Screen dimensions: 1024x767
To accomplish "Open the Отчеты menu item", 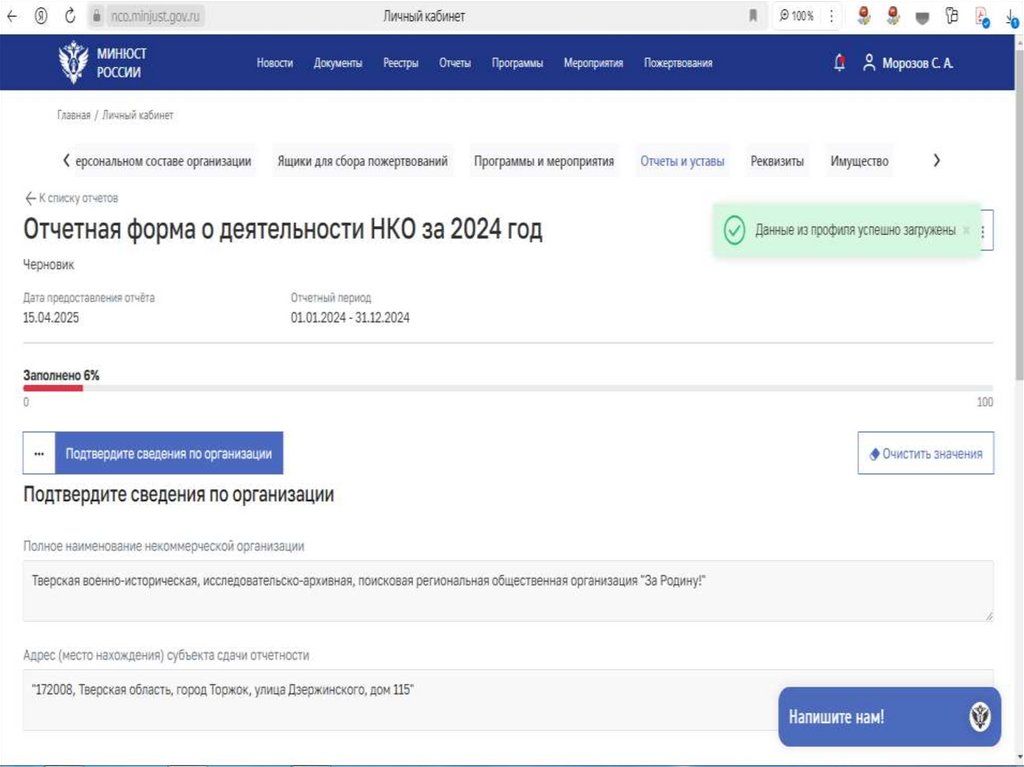I will [455, 63].
